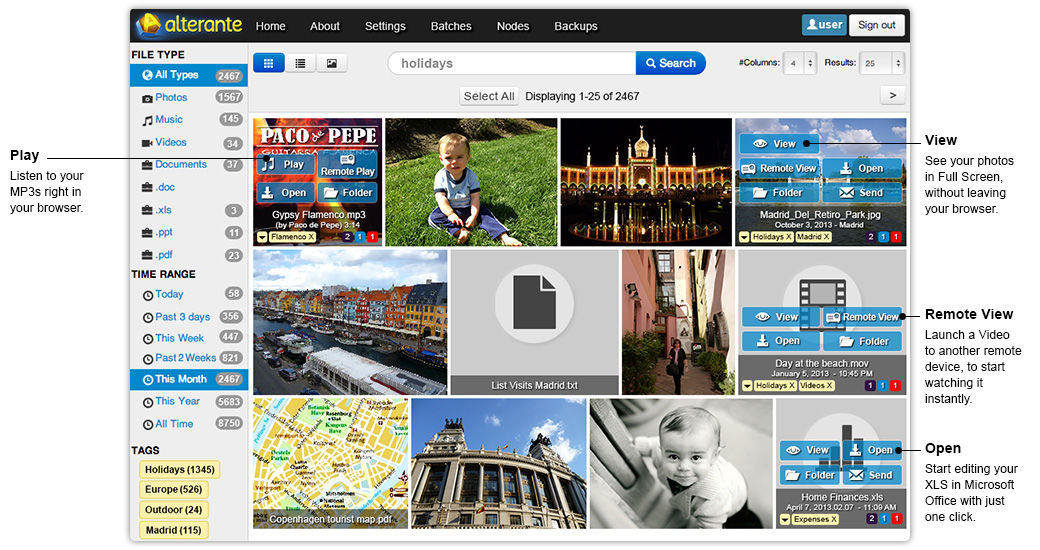Select the Europe (526) tag

tap(174, 490)
